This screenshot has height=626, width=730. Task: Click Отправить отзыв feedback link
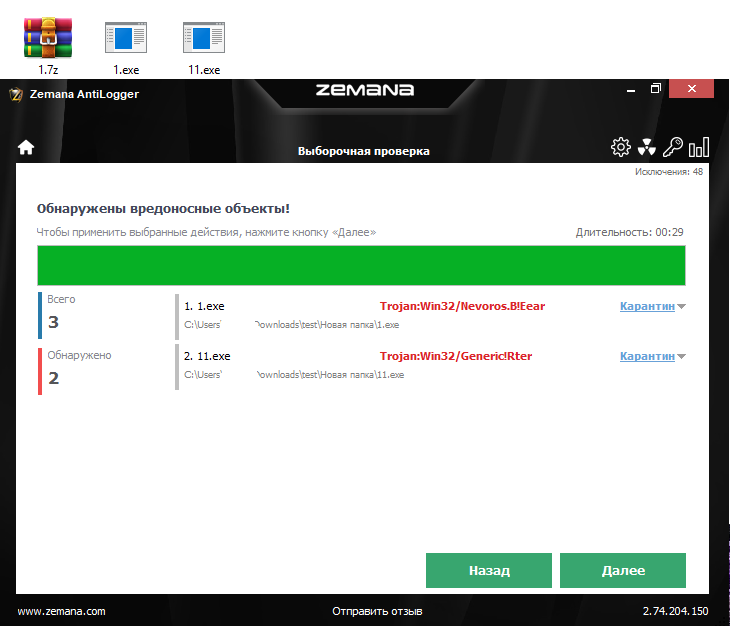(377, 611)
